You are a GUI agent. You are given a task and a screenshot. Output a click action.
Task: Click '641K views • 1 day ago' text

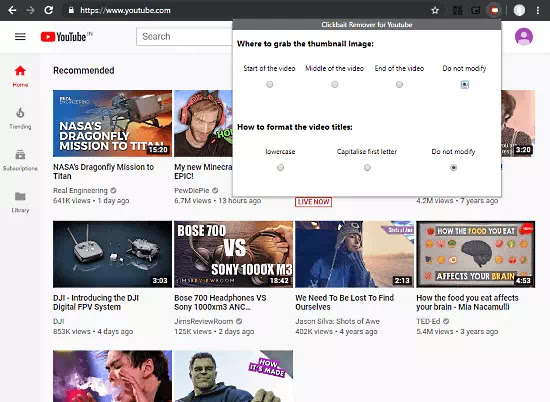(x=91, y=201)
